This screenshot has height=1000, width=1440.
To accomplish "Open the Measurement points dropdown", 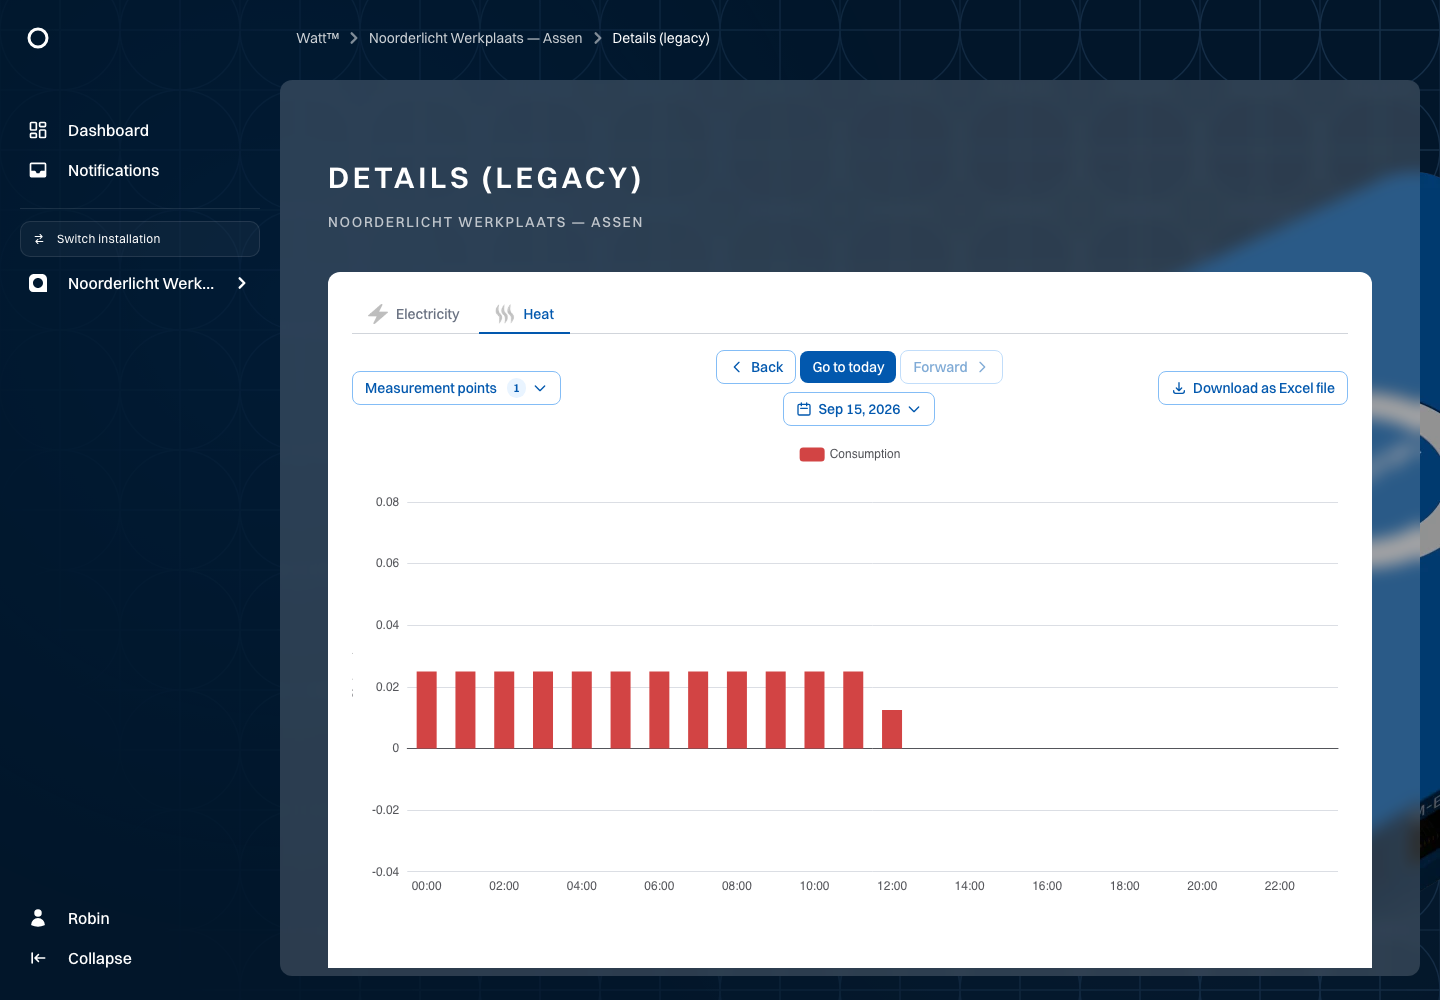I will click(456, 388).
